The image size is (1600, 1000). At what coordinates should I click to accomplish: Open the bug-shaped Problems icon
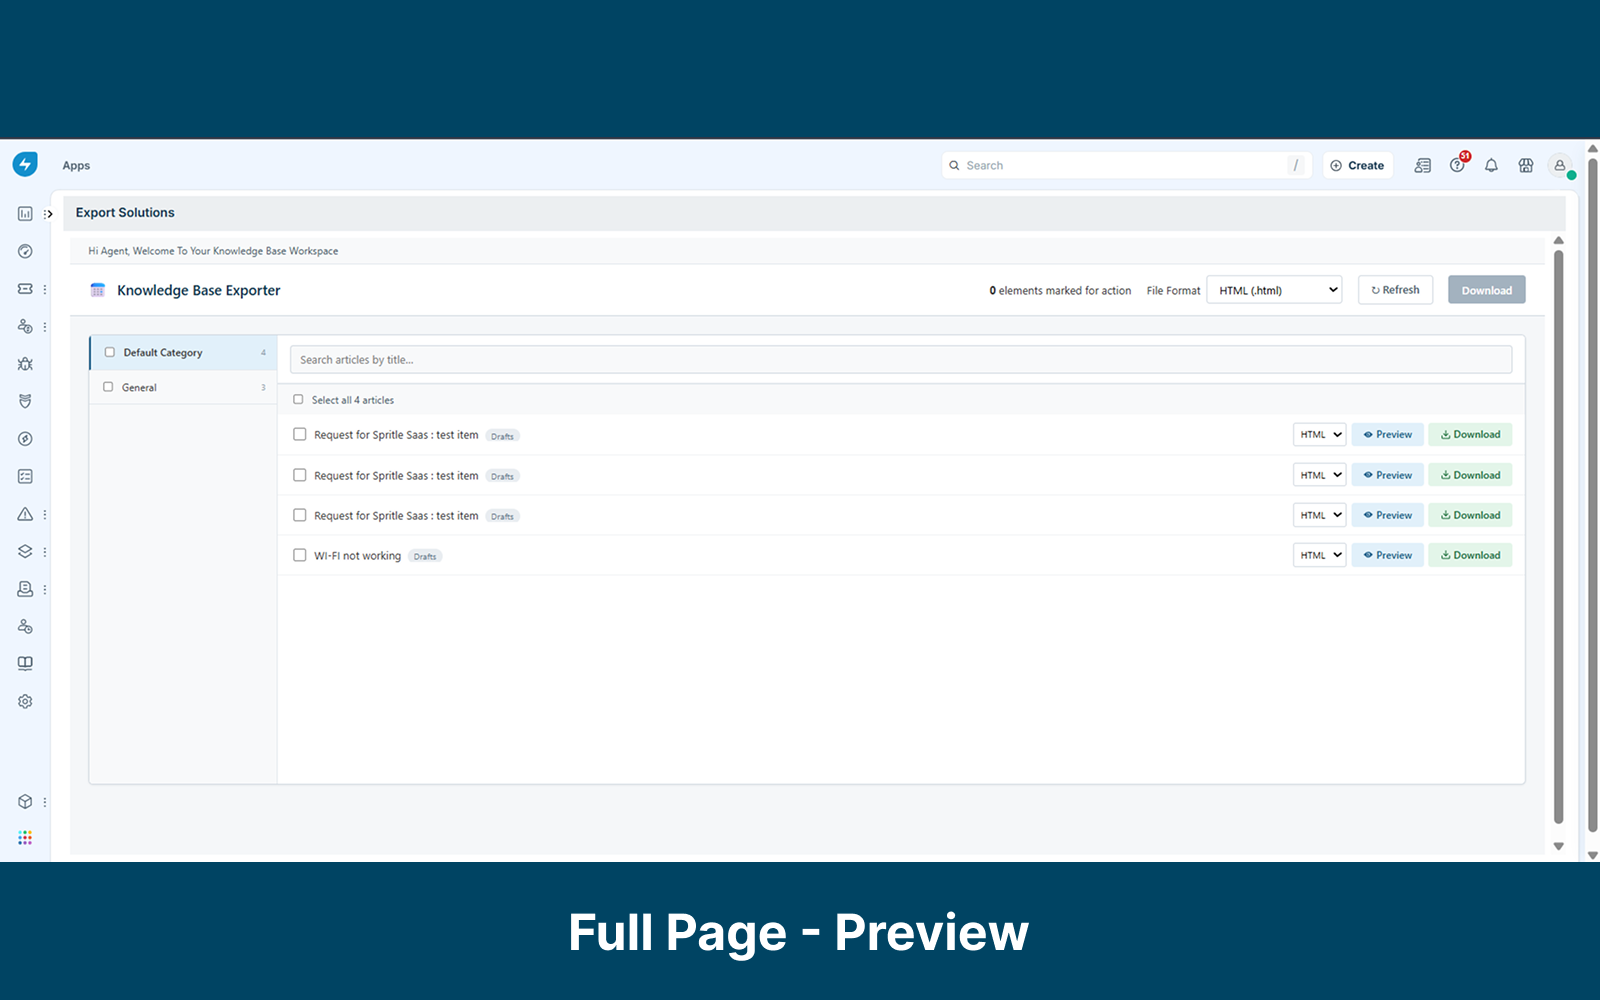[x=25, y=364]
